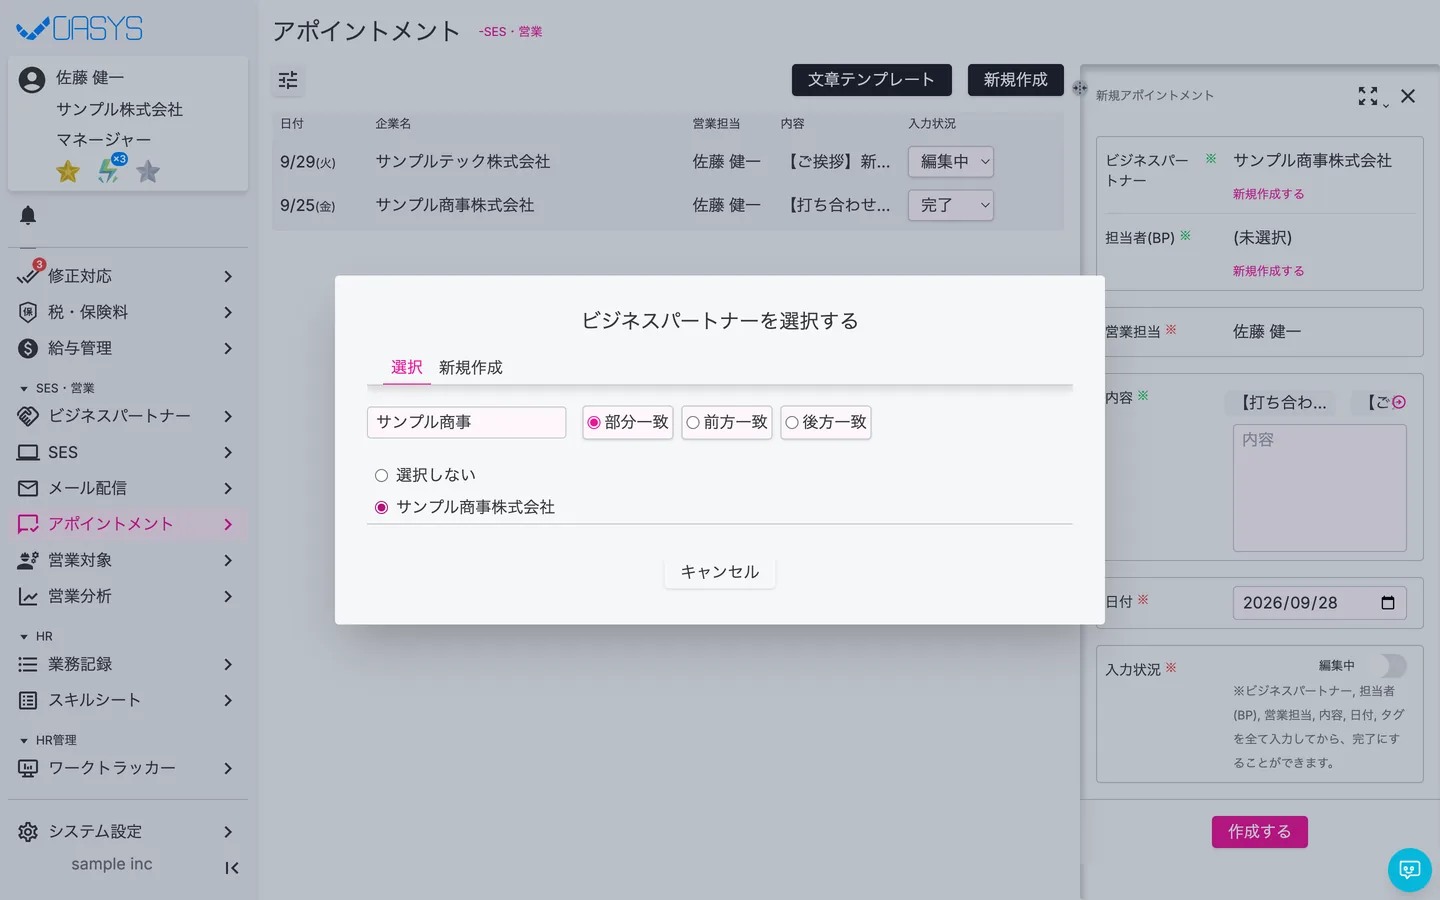The height and width of the screenshot is (900, 1440).
Task: Collapse the SES・営業 section triangle
Action: coord(24,388)
